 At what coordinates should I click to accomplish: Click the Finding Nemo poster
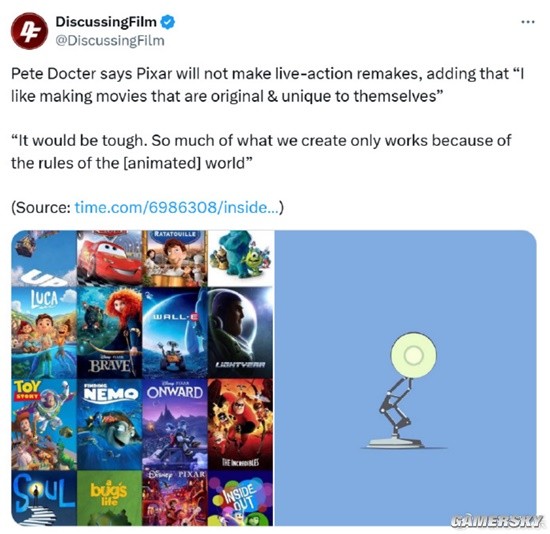click(x=109, y=424)
